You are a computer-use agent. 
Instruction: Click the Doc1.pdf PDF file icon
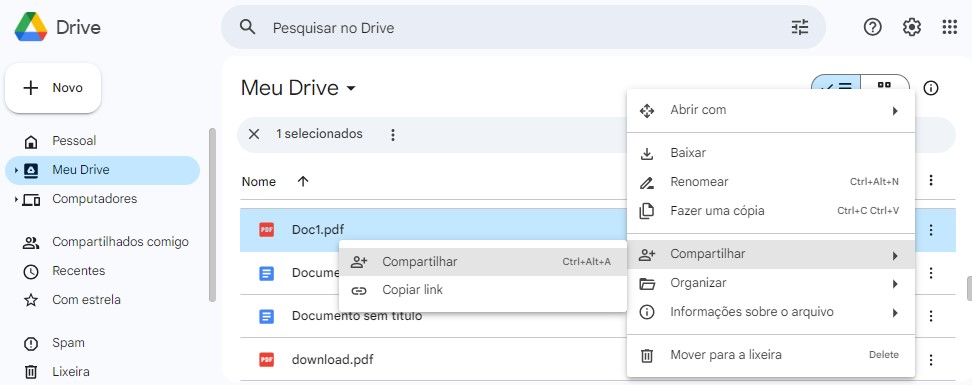(x=267, y=230)
